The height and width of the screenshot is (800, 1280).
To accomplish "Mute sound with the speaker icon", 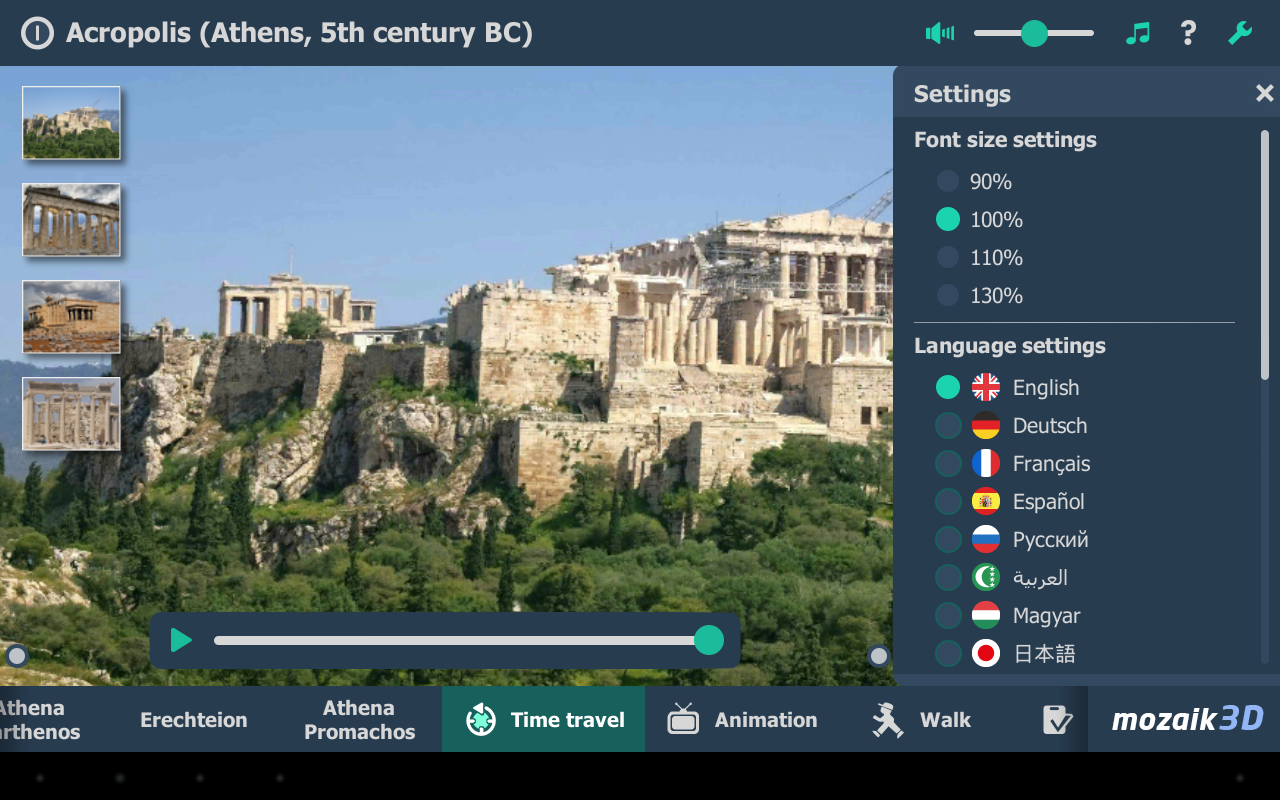I will (x=940, y=33).
